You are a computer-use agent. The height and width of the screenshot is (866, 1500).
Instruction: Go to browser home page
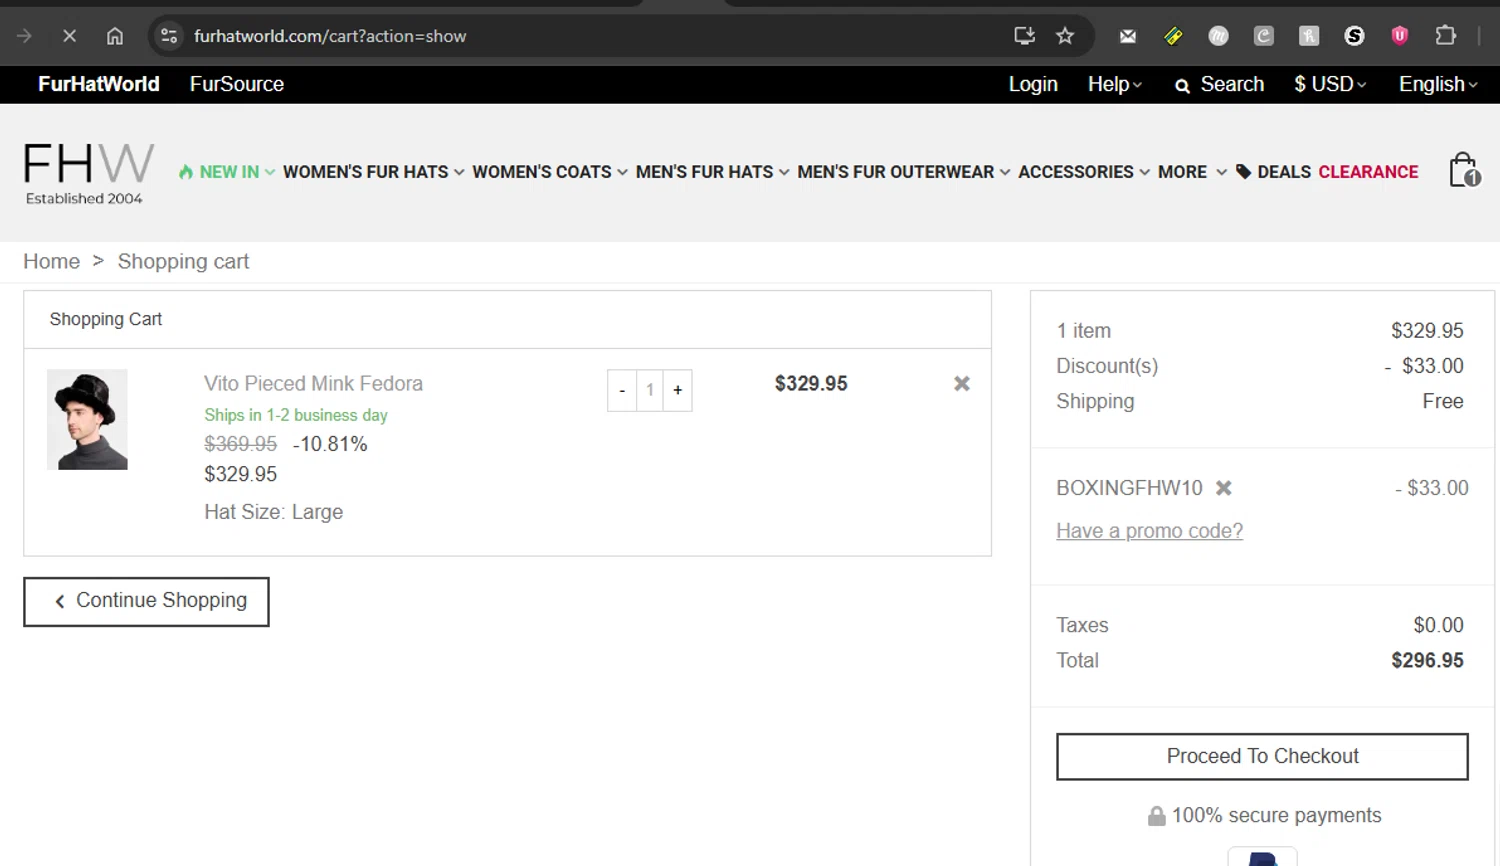tap(115, 36)
